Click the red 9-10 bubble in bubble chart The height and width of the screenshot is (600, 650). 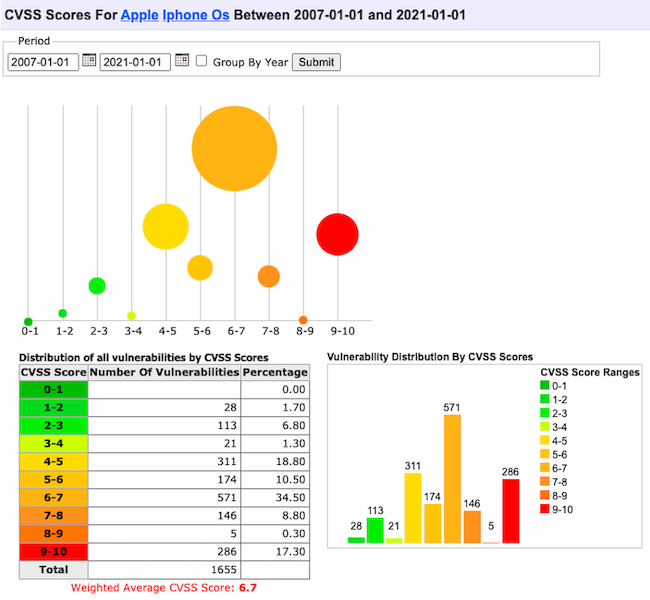337,234
